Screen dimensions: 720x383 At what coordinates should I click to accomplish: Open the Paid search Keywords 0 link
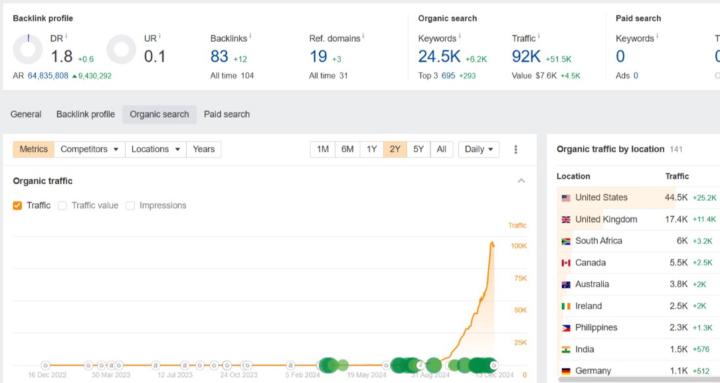pos(620,56)
